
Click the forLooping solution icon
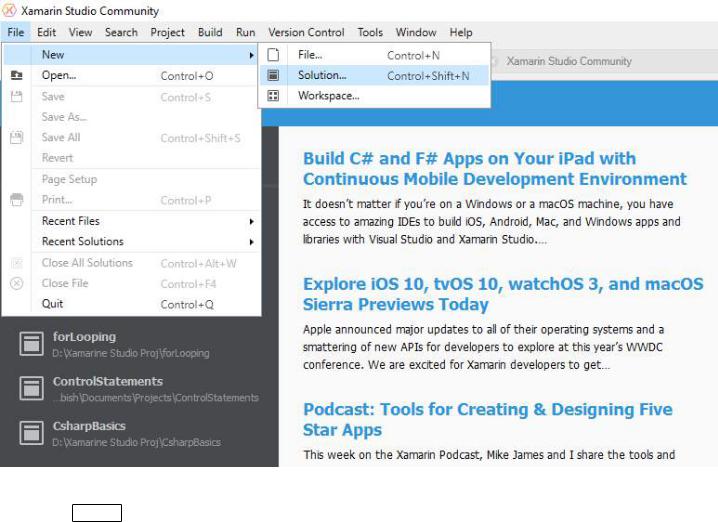coord(32,344)
